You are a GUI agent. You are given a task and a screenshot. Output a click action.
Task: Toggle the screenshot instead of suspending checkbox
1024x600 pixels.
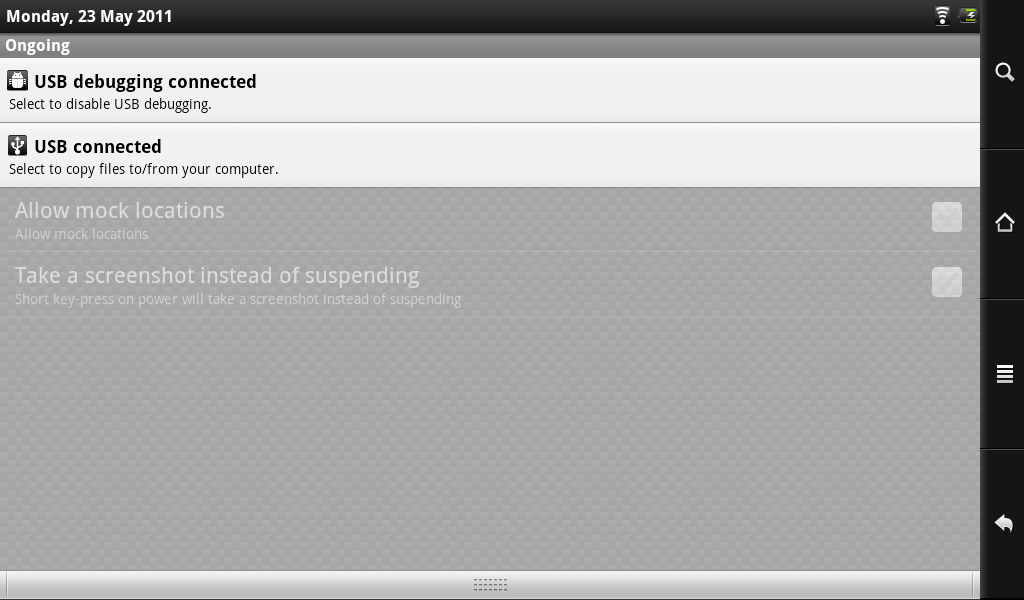[x=946, y=282]
